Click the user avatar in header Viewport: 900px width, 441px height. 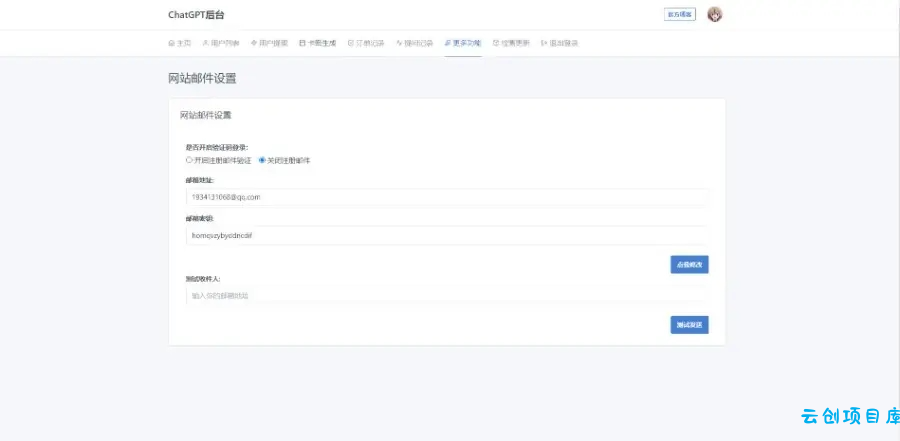coord(715,15)
